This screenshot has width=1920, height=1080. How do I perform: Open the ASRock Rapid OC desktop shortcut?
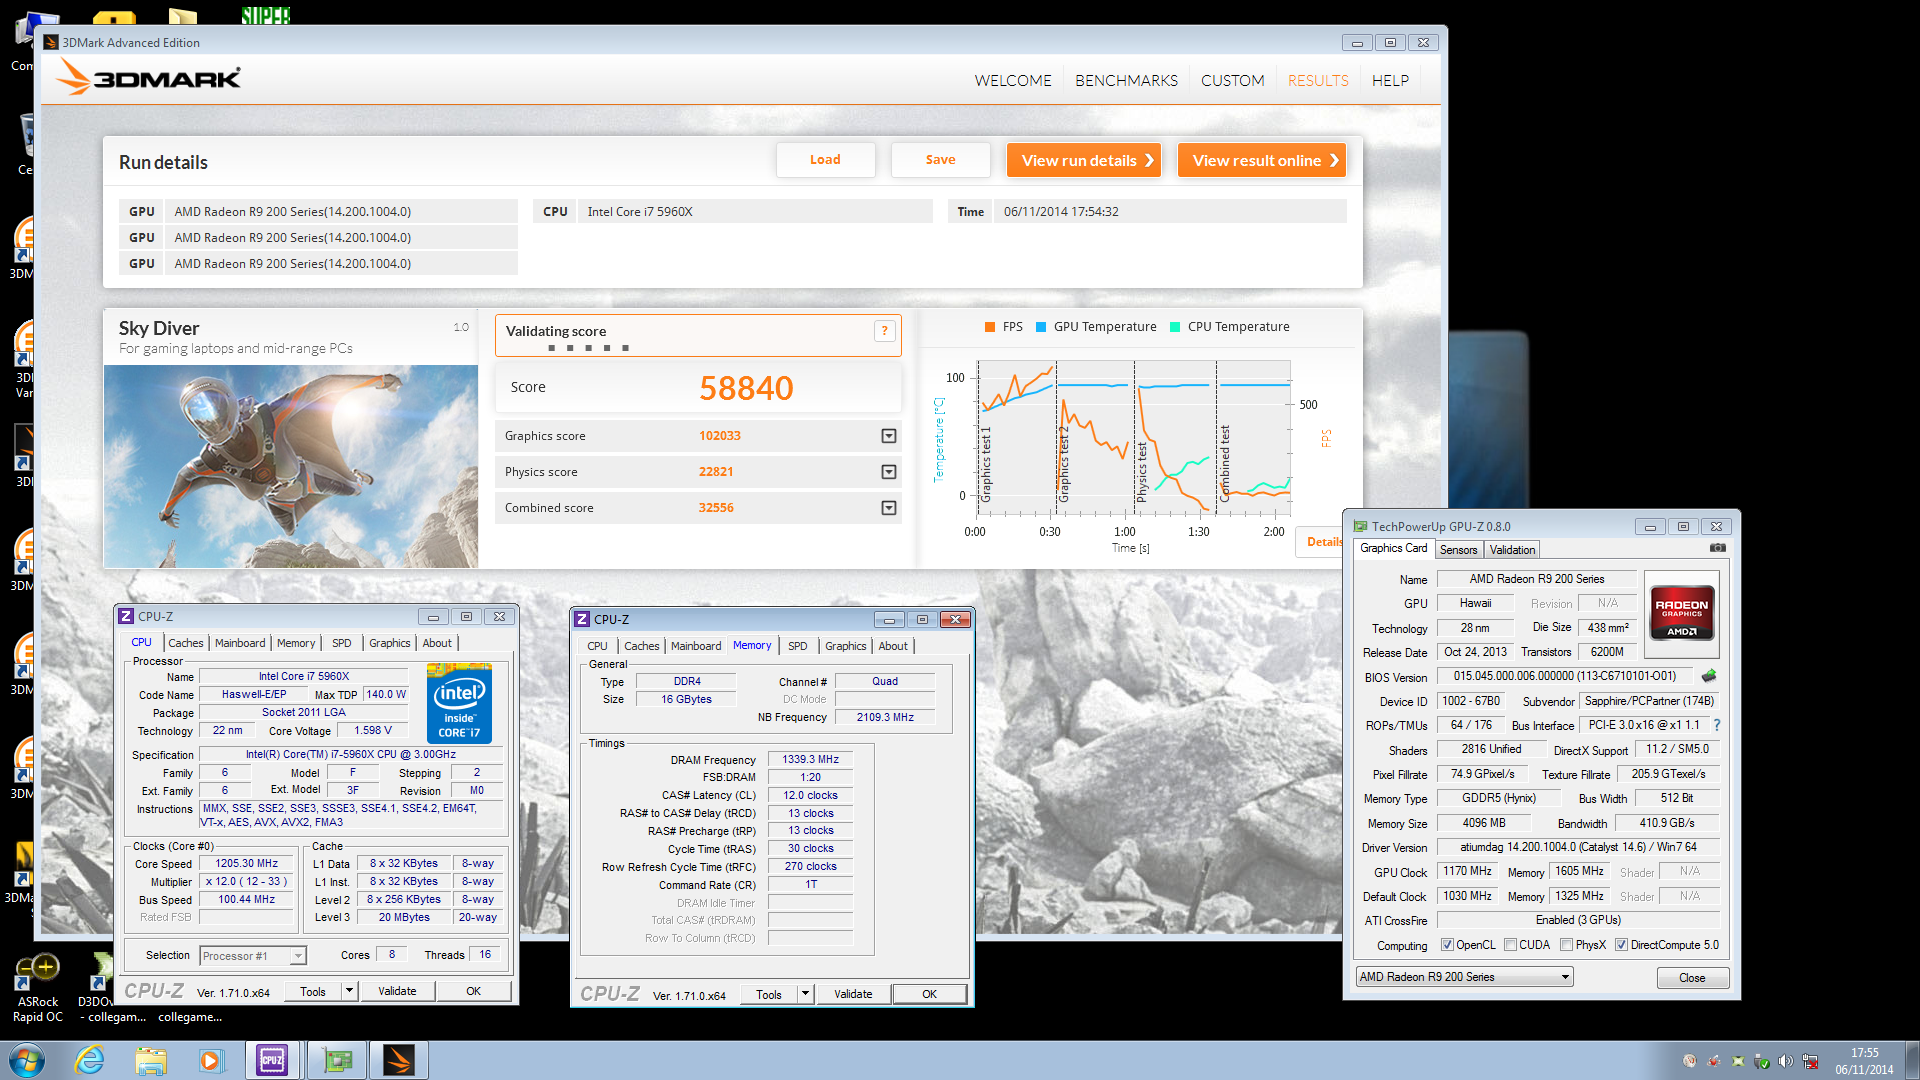pos(38,988)
